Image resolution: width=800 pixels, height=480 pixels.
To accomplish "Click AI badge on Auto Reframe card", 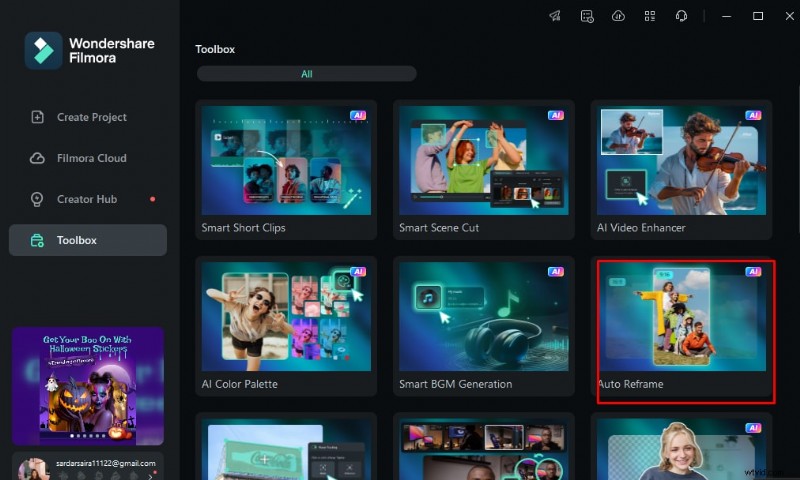I will 753,271.
